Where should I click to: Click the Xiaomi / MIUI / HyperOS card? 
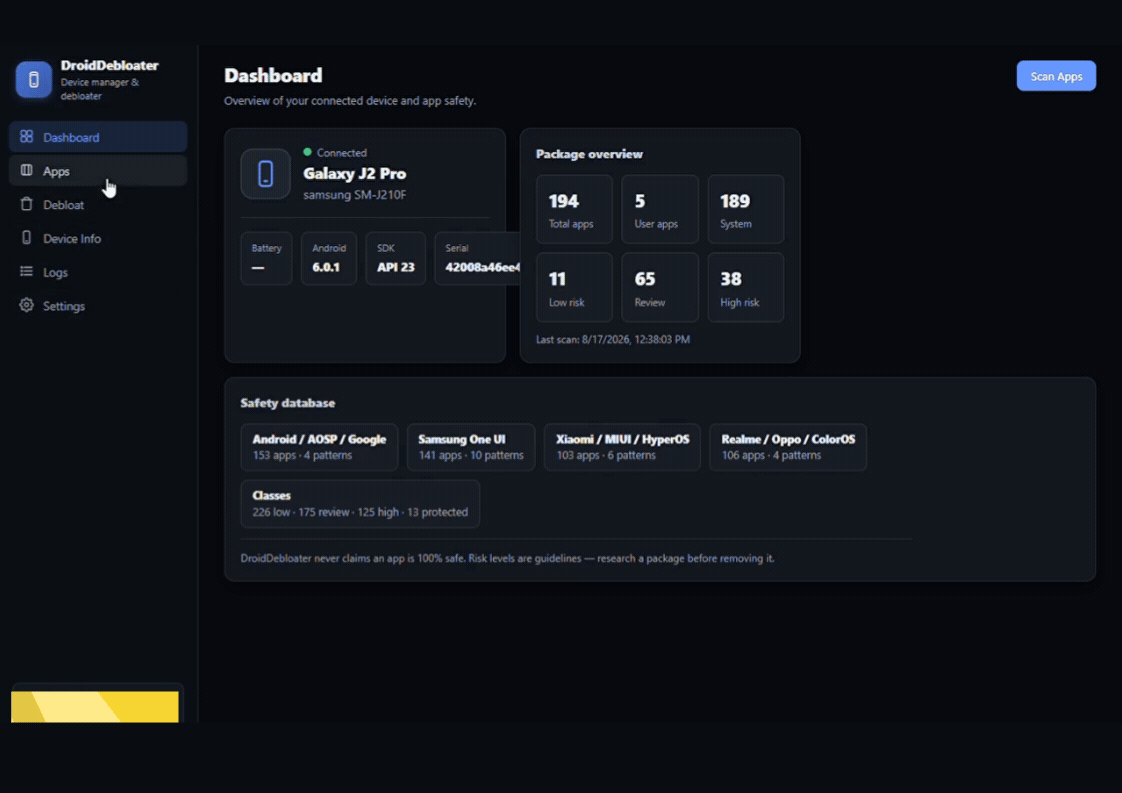coord(623,447)
